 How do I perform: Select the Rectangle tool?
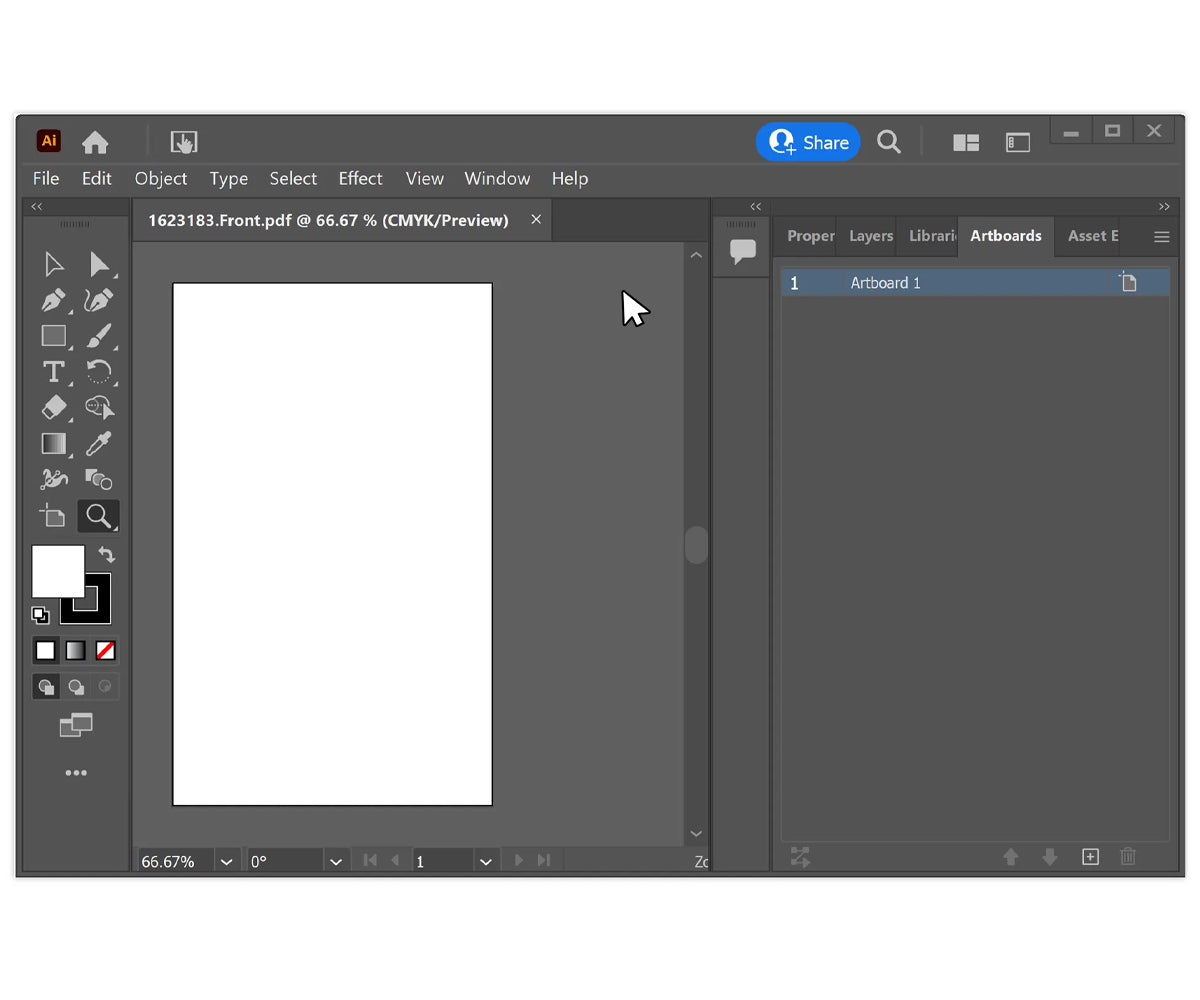click(54, 336)
